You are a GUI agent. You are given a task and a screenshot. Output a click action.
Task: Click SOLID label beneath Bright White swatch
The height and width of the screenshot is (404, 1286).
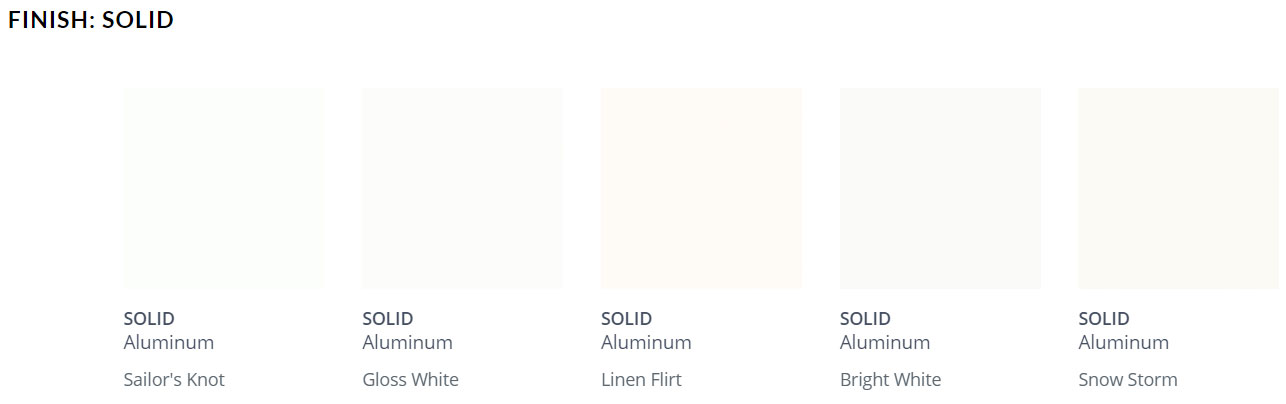click(865, 319)
